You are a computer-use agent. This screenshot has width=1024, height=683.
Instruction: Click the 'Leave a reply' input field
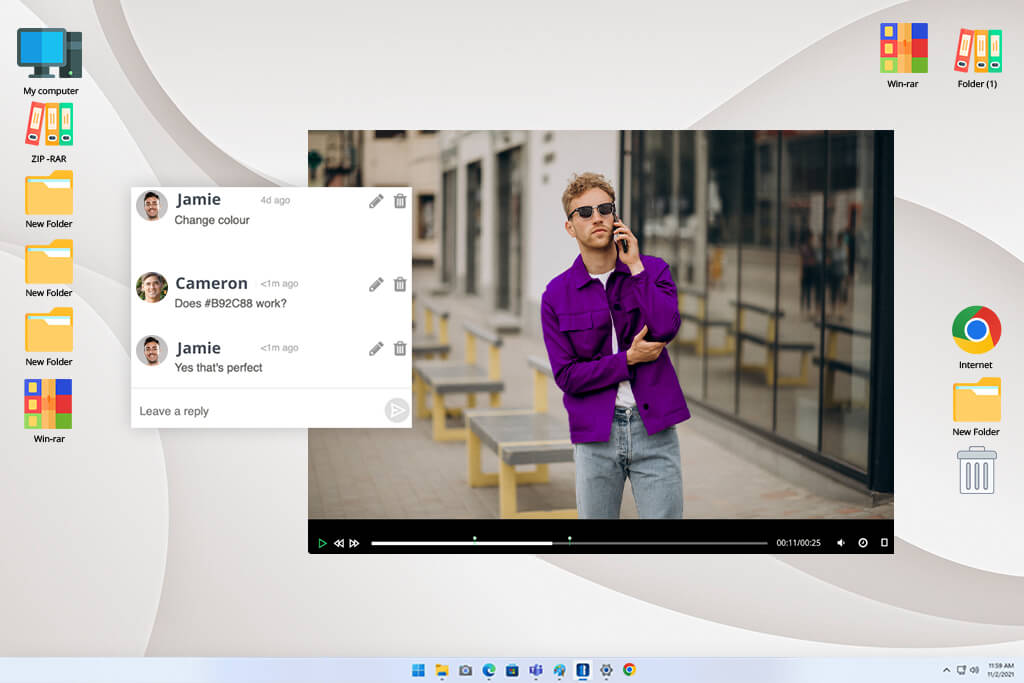pyautogui.click(x=258, y=411)
